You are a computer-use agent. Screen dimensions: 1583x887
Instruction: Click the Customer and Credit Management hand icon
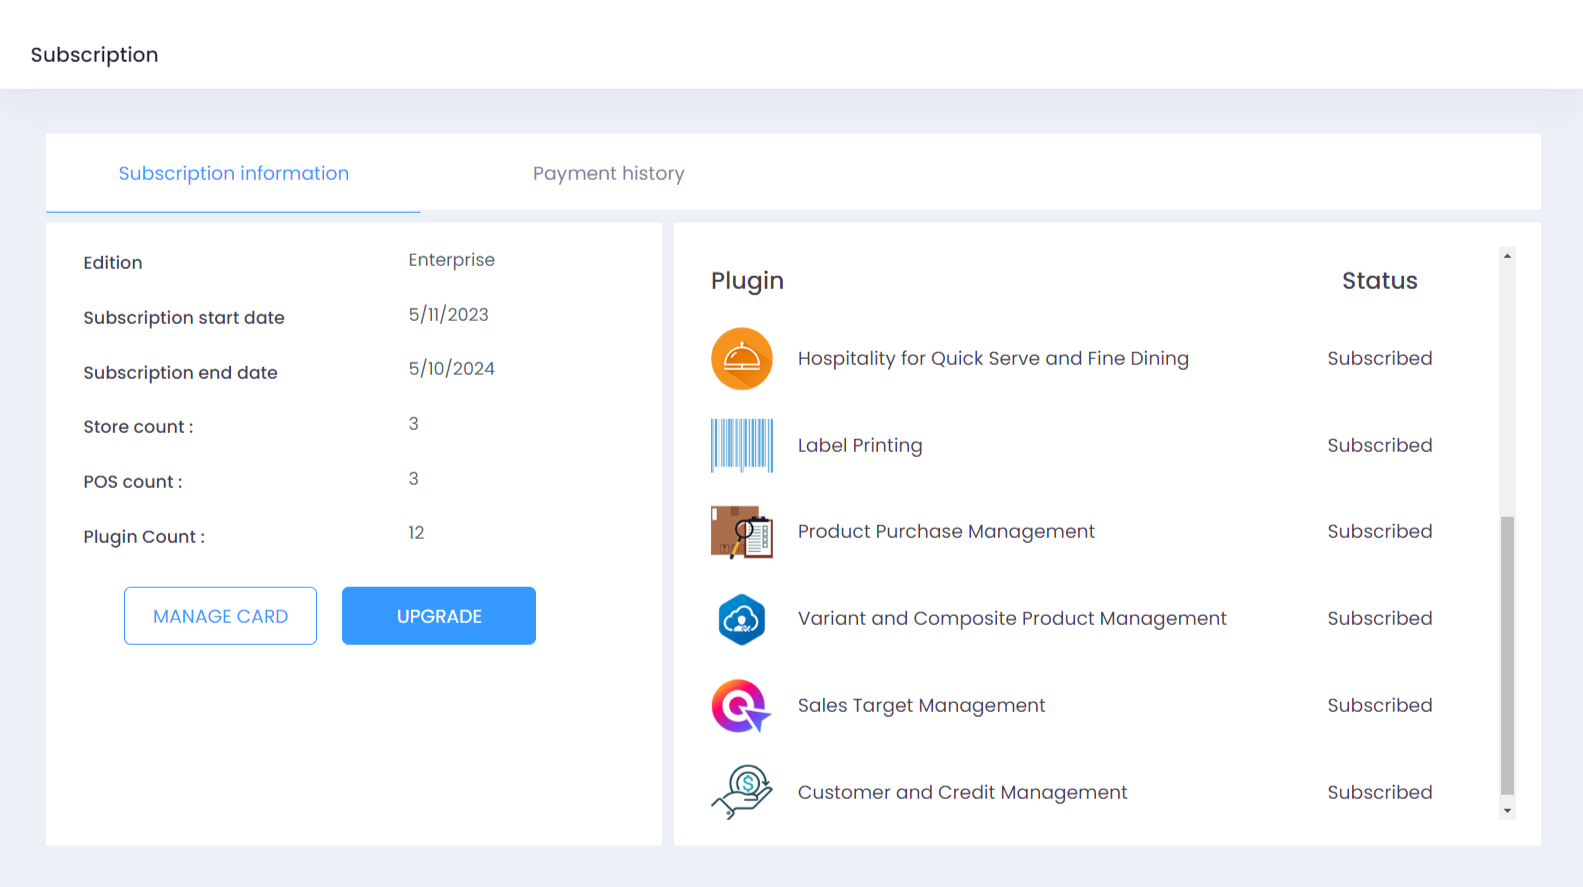coord(741,792)
